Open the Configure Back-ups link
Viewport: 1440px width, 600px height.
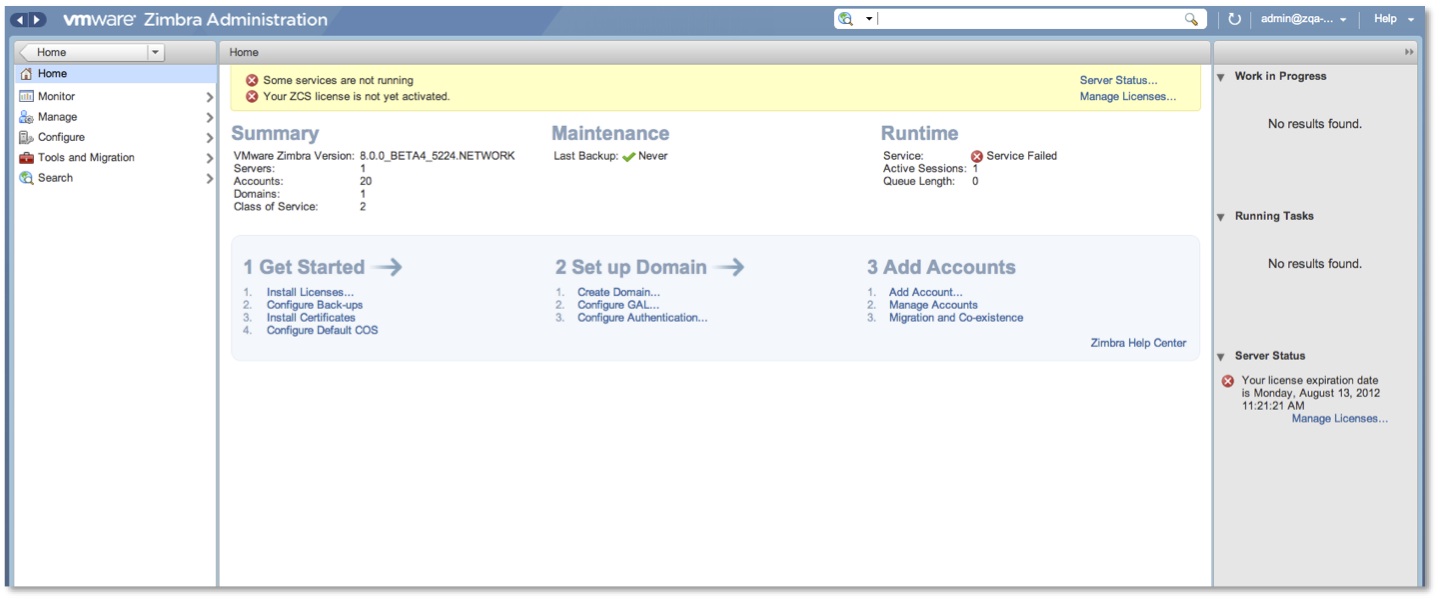coord(315,305)
